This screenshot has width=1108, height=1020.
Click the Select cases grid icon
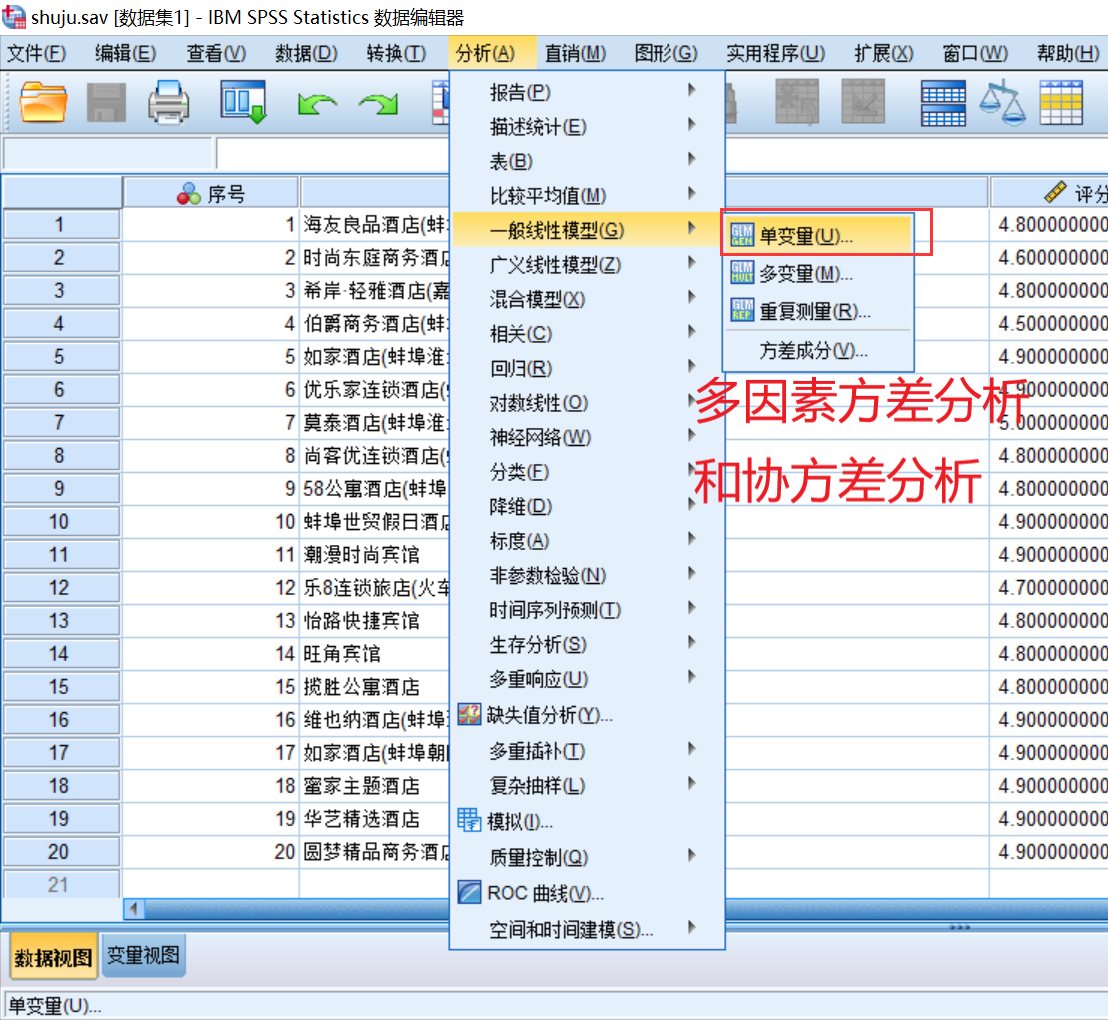point(1061,103)
